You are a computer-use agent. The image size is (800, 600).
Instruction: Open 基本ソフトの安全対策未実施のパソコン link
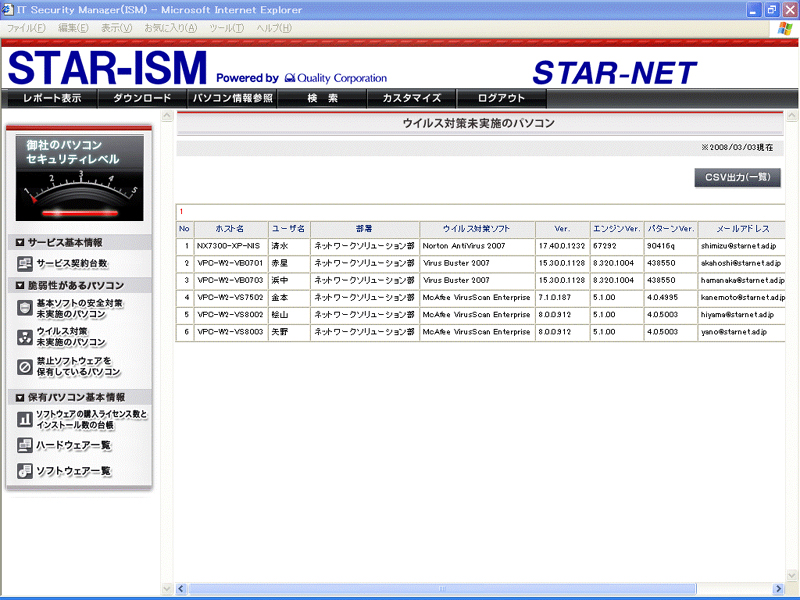79,308
